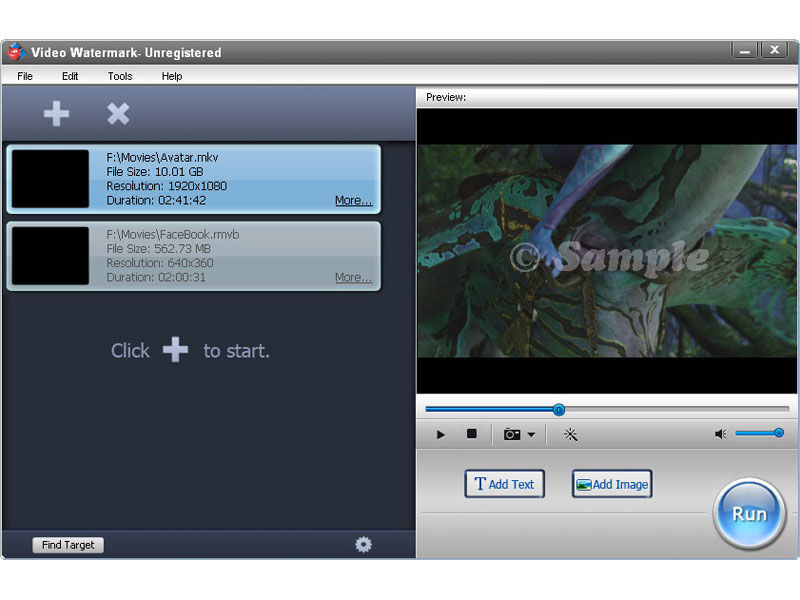Mute audio via the speaker icon

click(x=720, y=434)
